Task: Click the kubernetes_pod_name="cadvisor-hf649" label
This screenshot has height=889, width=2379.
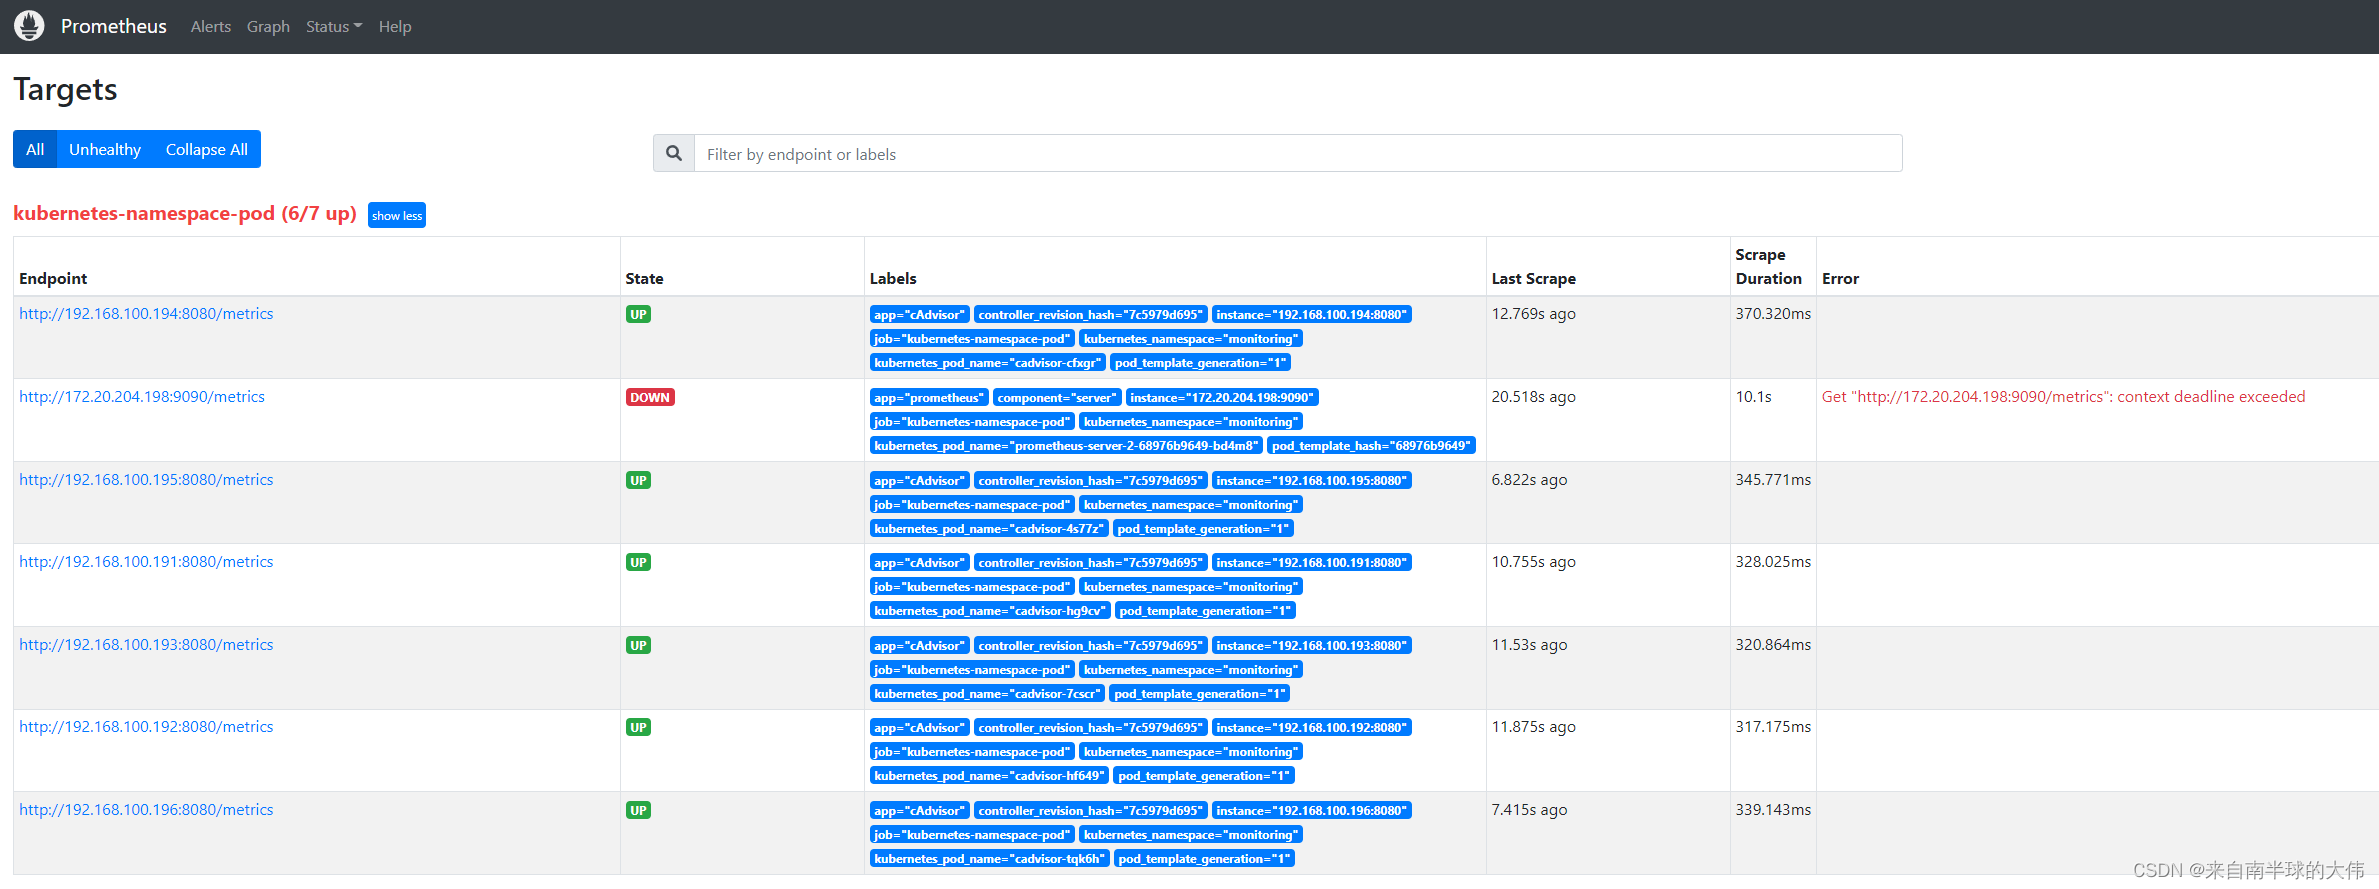Action: coord(989,776)
